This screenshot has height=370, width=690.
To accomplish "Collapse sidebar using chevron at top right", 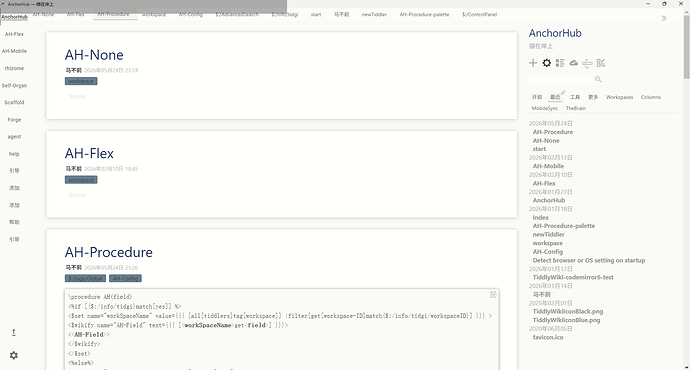I will (x=664, y=18).
